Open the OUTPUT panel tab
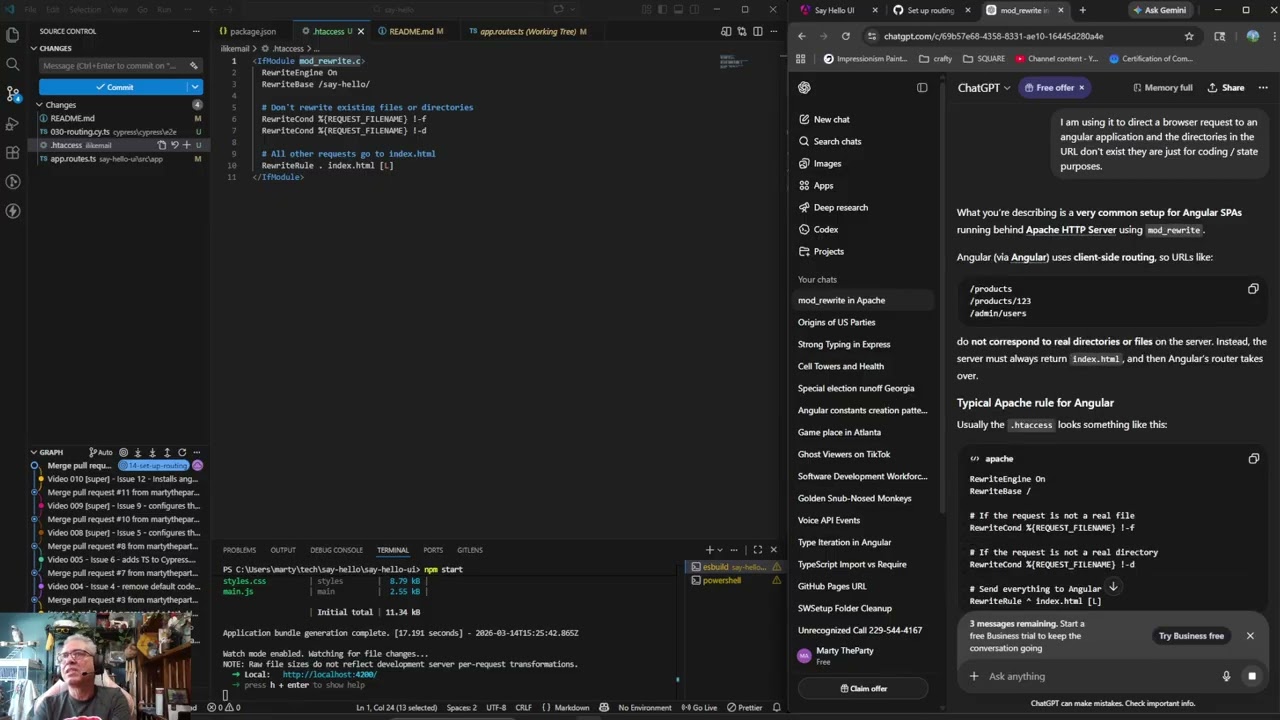The image size is (1280, 720). coord(283,550)
